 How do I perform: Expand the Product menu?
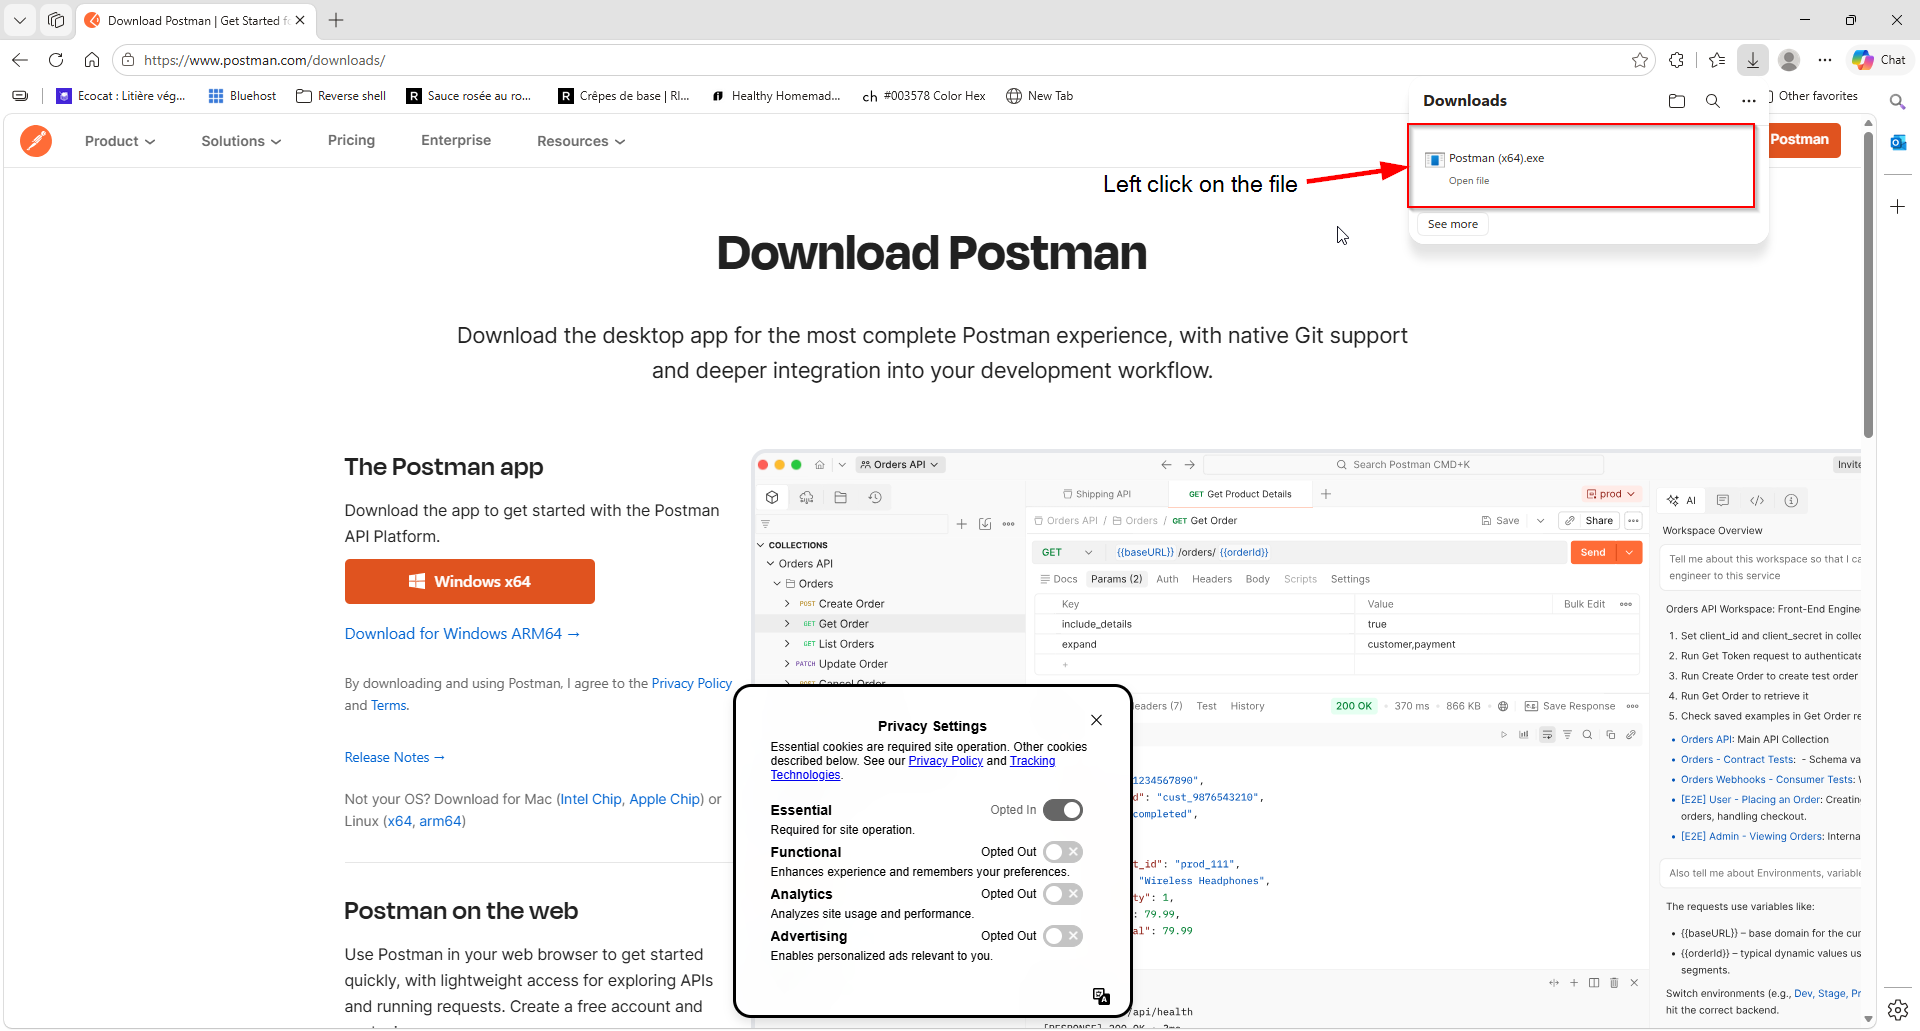click(120, 141)
